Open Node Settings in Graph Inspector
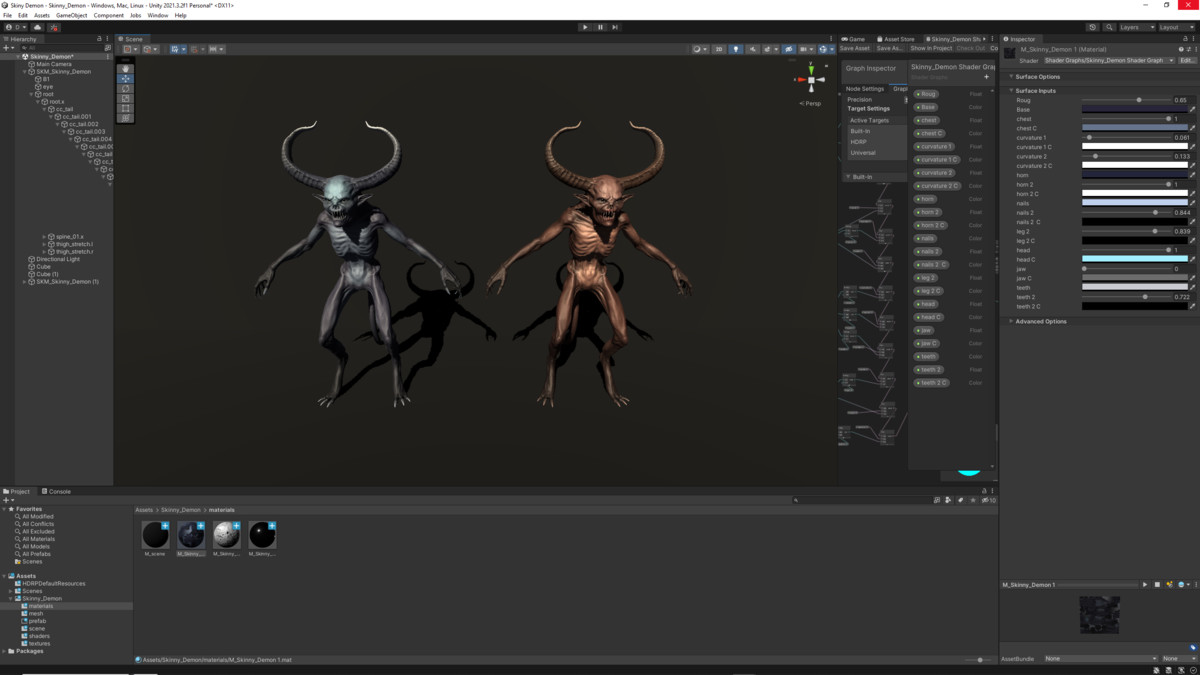1200x675 pixels. [865, 88]
